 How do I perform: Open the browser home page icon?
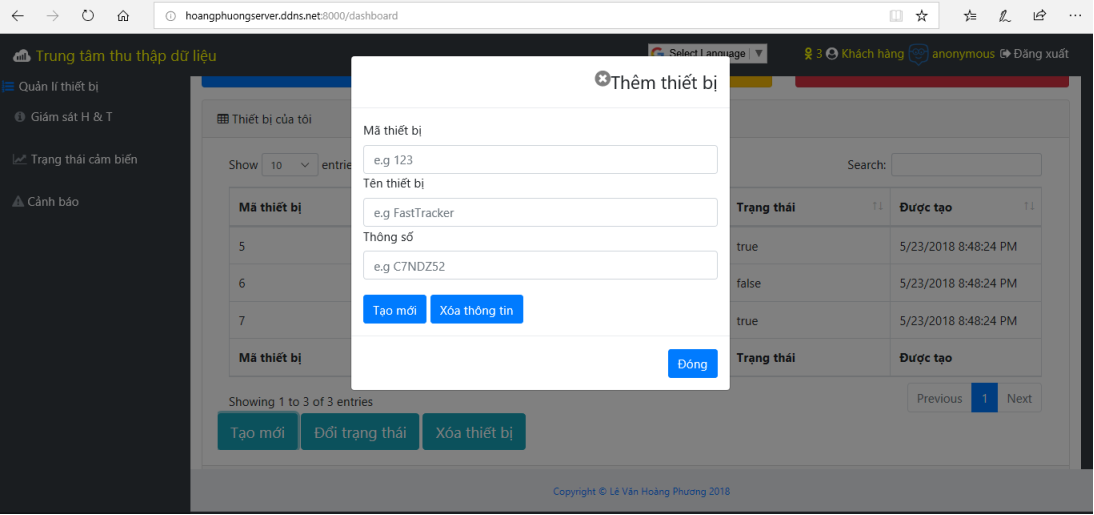[x=123, y=15]
